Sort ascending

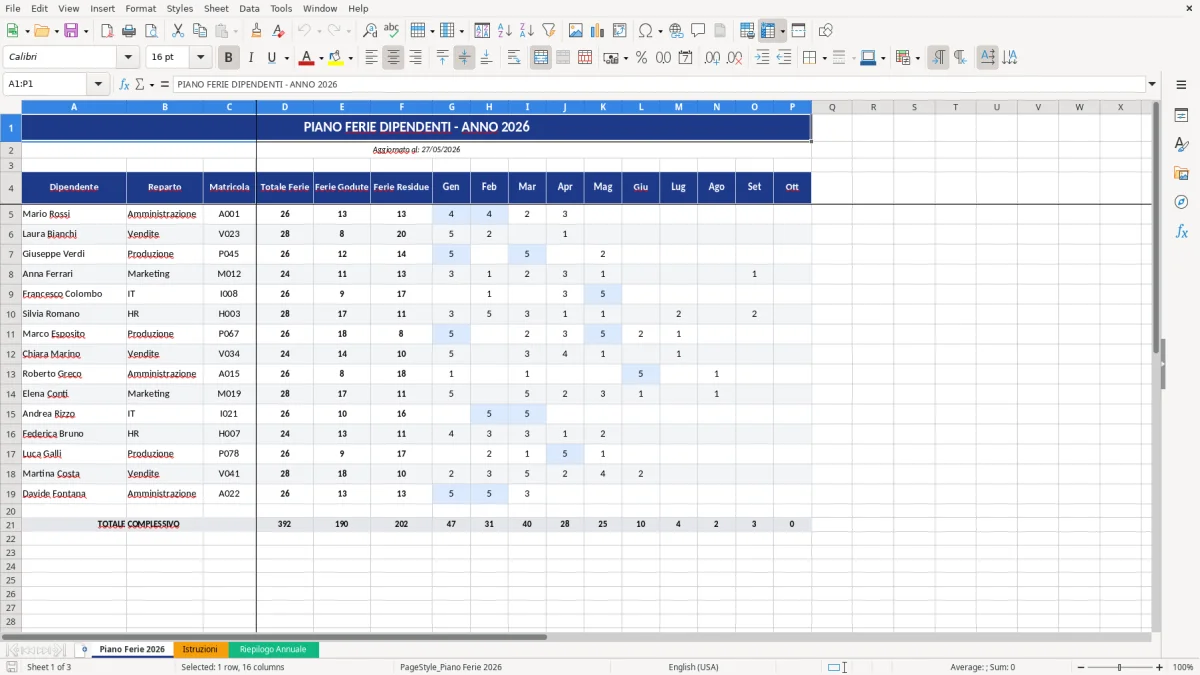click(505, 31)
